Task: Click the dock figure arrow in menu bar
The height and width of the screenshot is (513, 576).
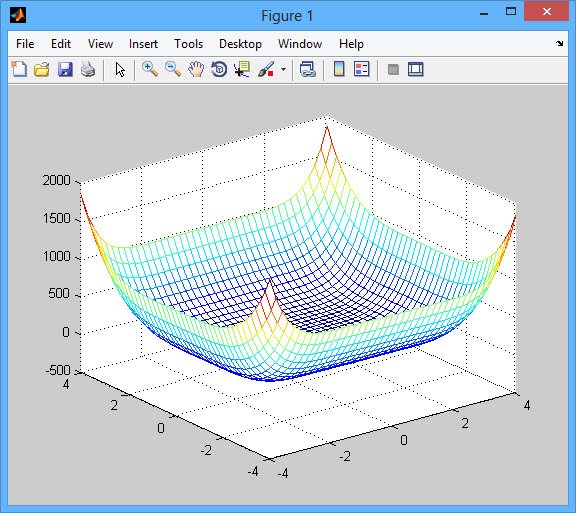Action: coord(559,44)
